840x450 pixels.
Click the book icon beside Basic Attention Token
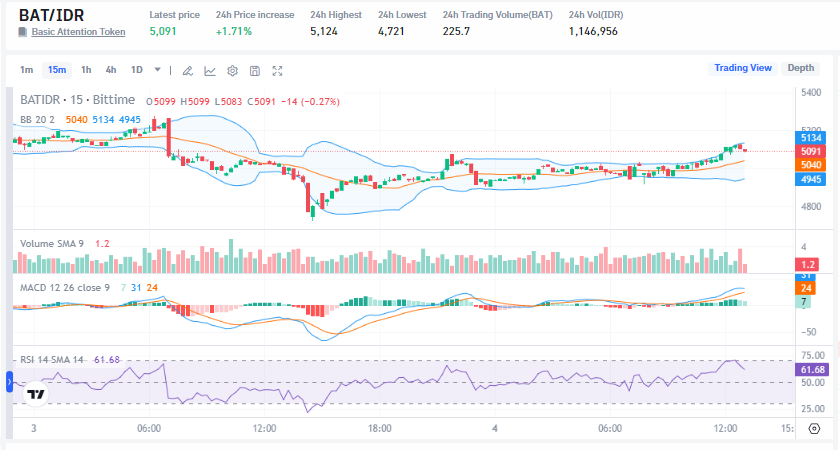click(x=22, y=32)
